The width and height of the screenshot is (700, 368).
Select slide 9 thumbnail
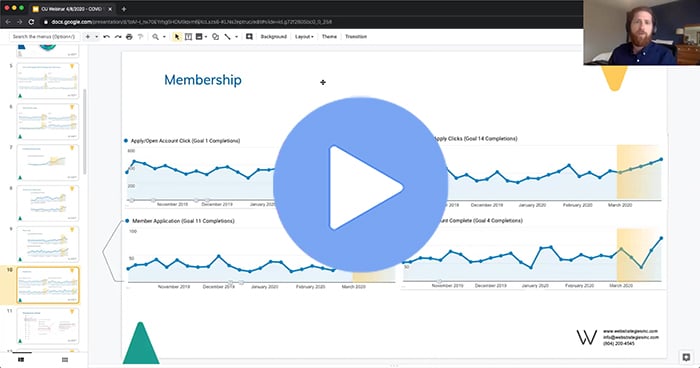click(x=48, y=244)
